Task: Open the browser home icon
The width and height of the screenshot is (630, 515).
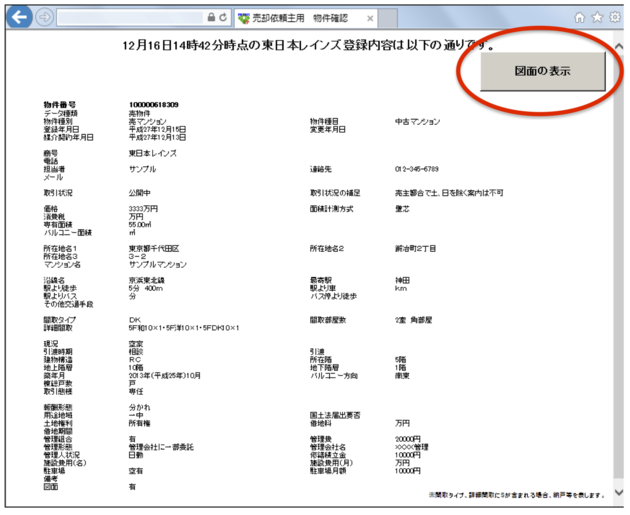Action: pyautogui.click(x=579, y=17)
